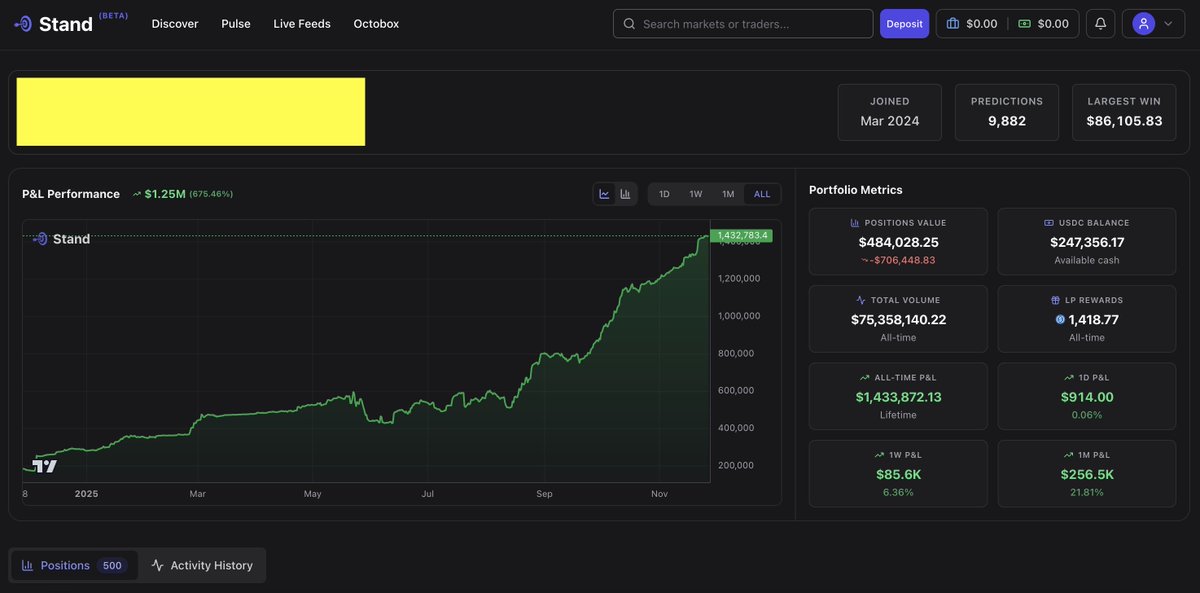Click the $256.5K 1M P&L value
This screenshot has width=1200, height=593.
[1087, 474]
